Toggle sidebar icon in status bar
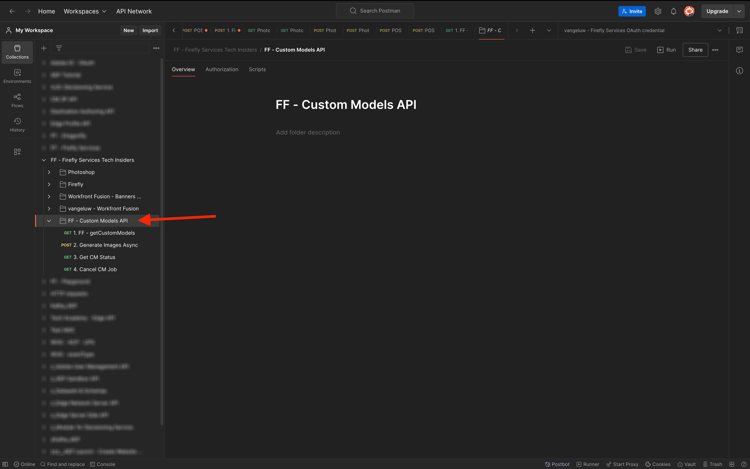The image size is (750, 469). [x=5, y=464]
